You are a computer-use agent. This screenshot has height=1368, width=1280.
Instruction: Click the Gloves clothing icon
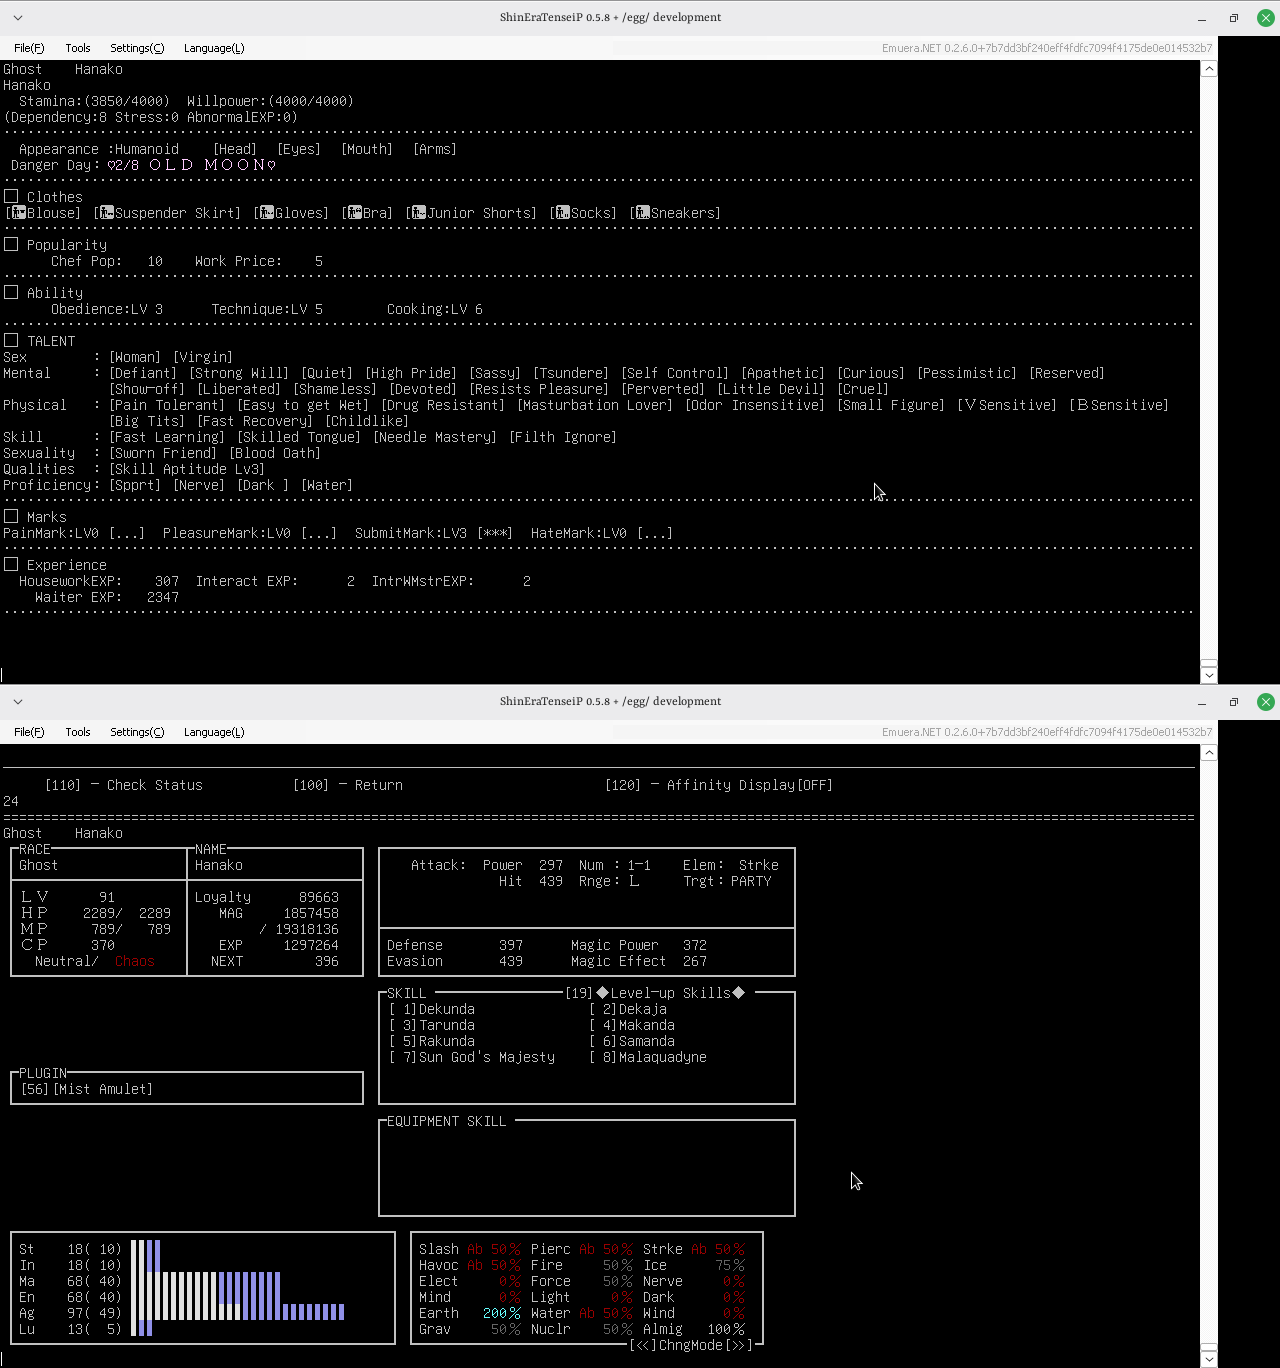[266, 213]
